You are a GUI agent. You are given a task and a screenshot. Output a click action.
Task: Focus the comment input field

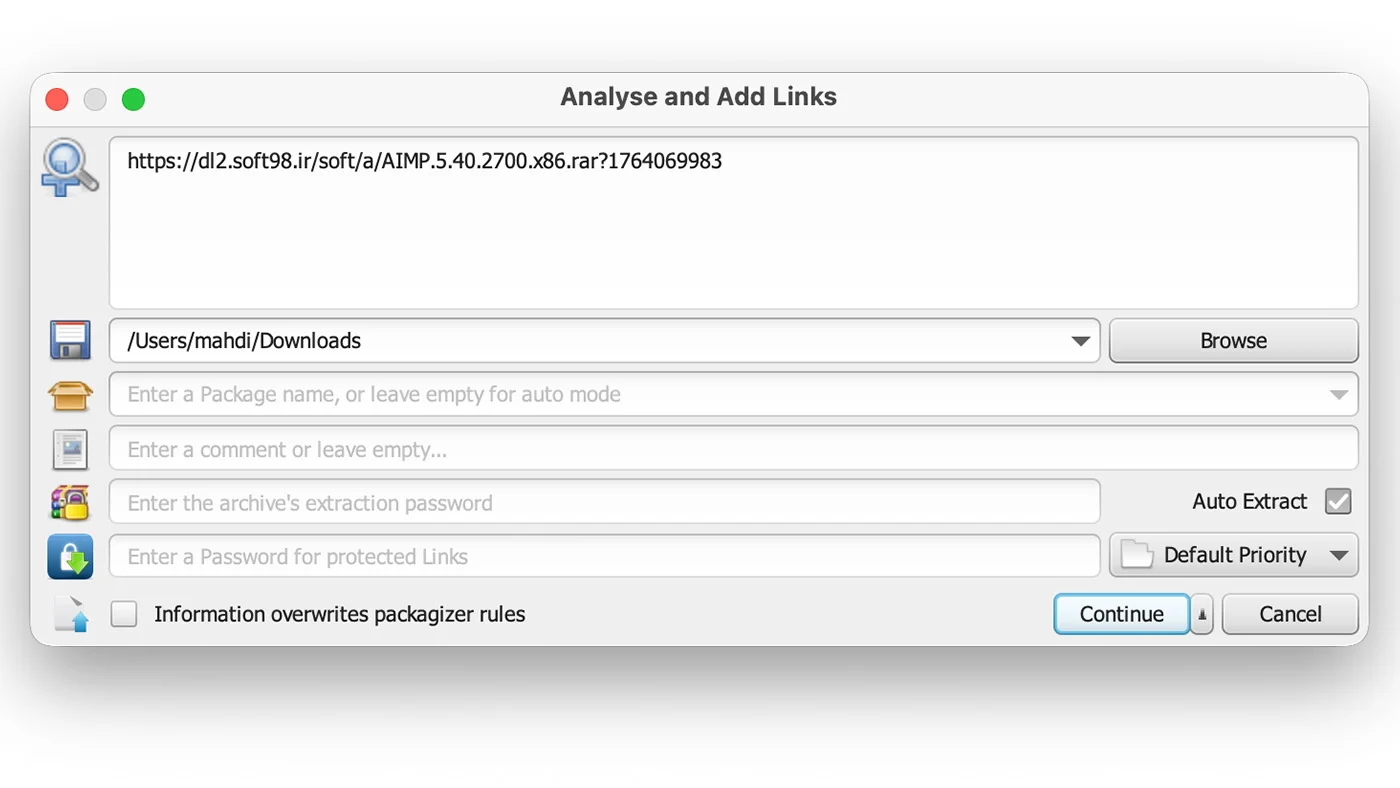coord(733,449)
